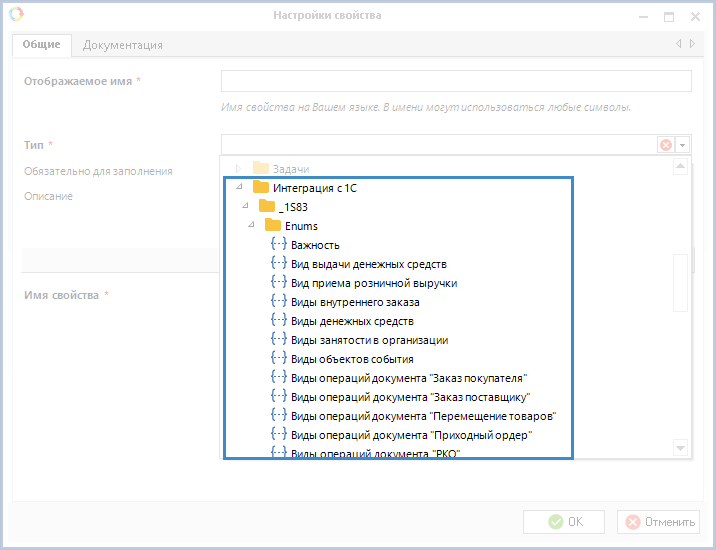The height and width of the screenshot is (550, 716).
Task: Select Виды операций документа "Заказ поставщику"
Action: (x=411, y=397)
